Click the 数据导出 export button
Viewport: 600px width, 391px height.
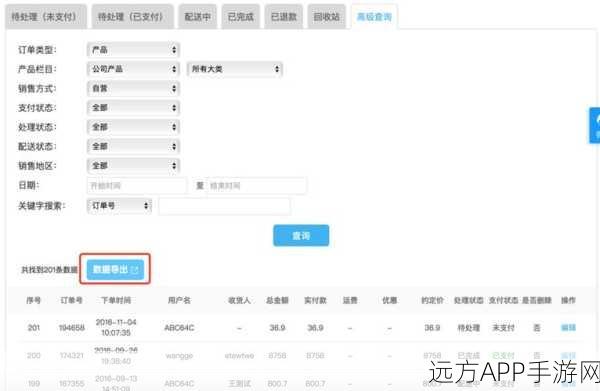115,270
